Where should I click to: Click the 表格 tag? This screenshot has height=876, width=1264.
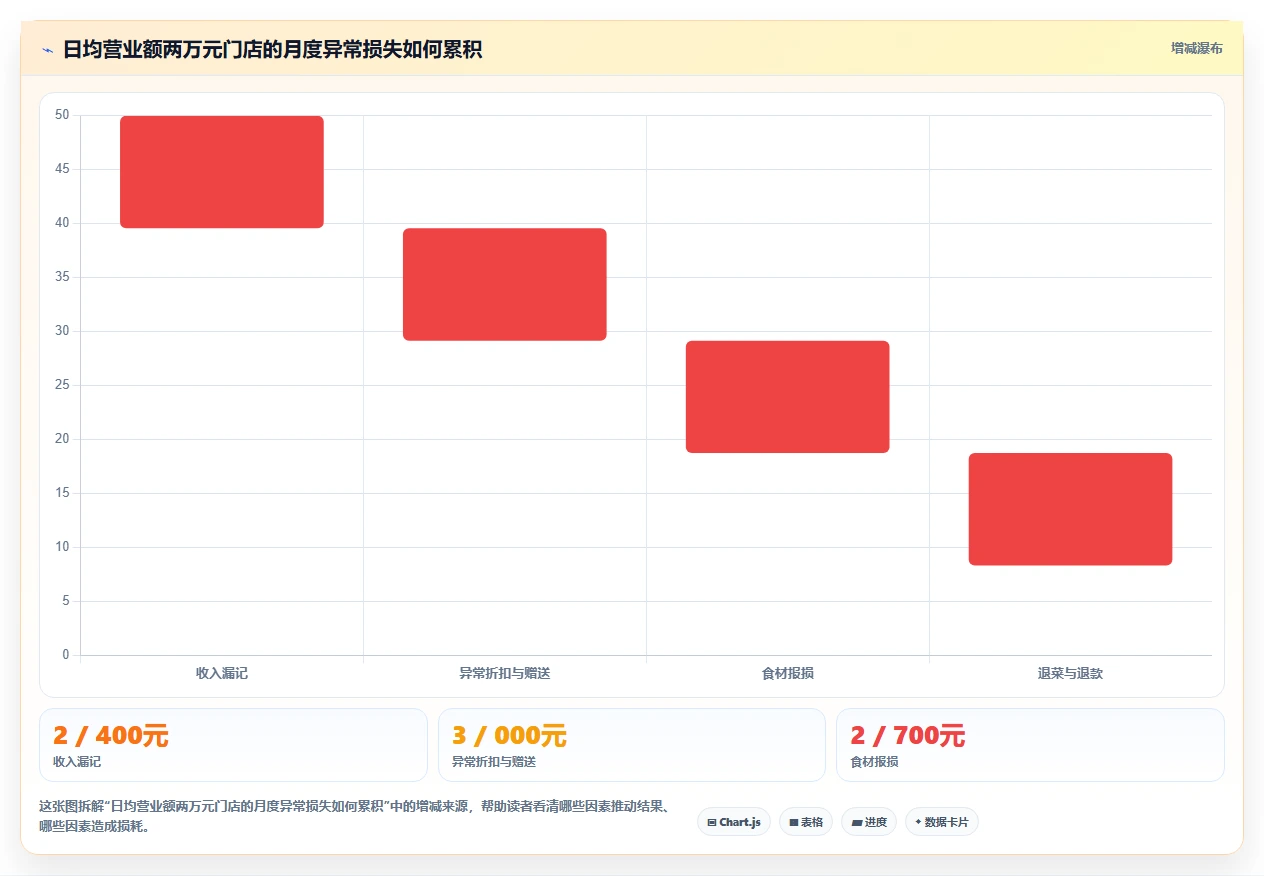click(806, 822)
